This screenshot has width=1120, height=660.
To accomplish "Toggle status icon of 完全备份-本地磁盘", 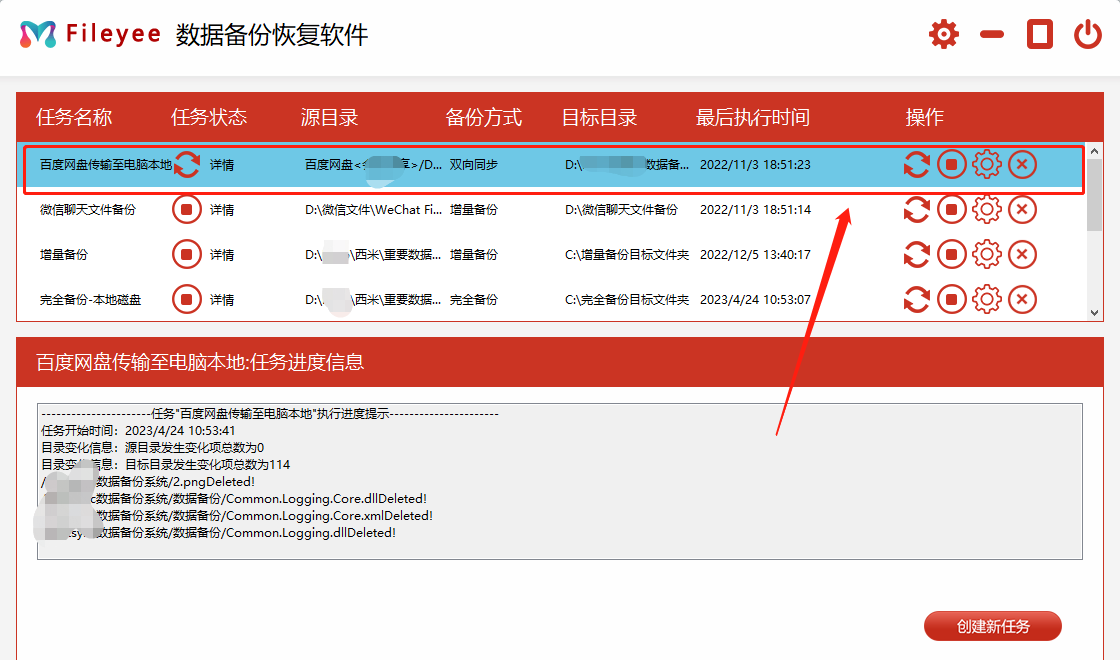I will point(186,299).
